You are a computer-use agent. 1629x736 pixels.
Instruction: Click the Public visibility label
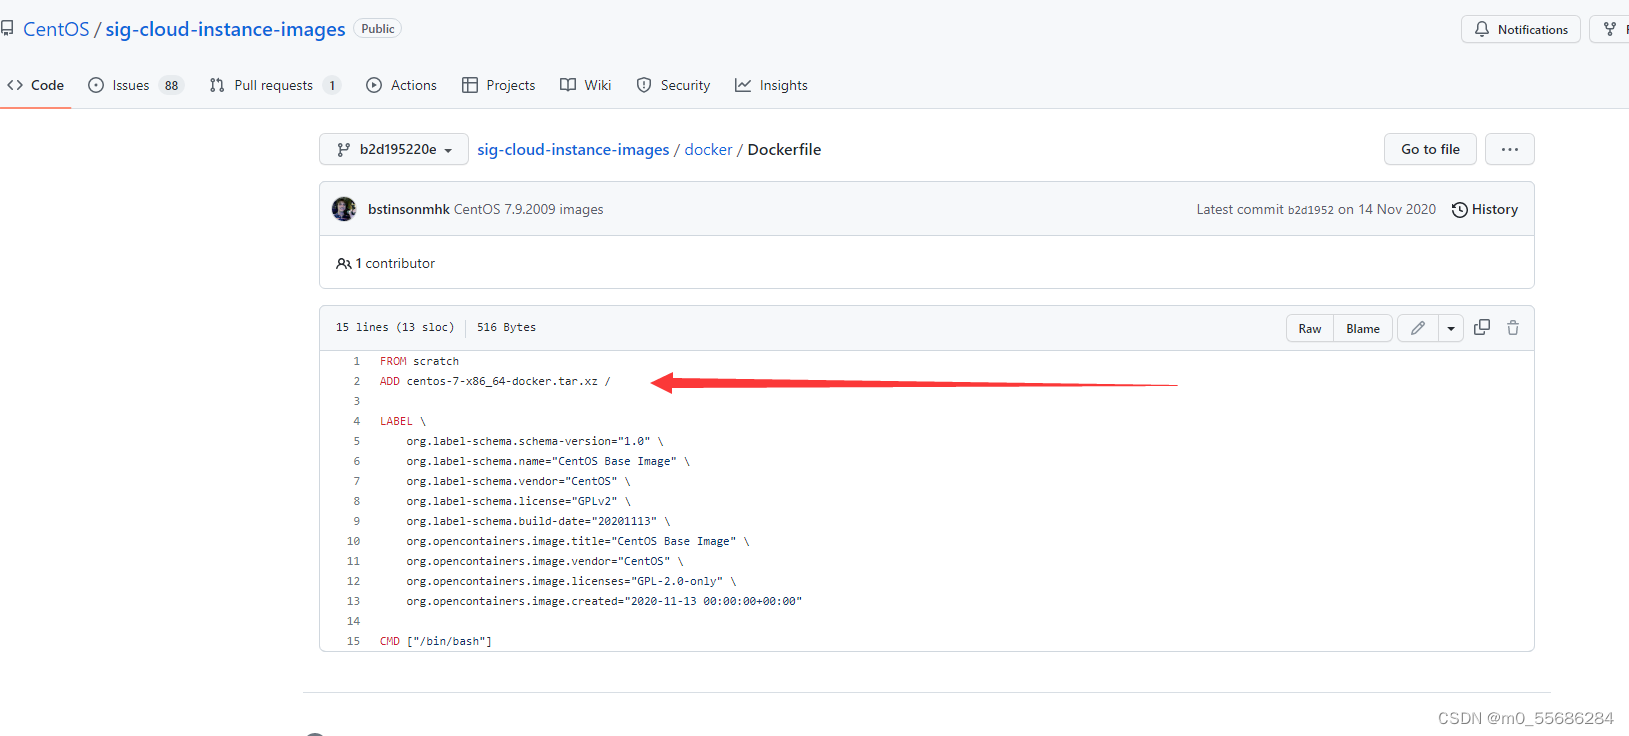tap(378, 29)
